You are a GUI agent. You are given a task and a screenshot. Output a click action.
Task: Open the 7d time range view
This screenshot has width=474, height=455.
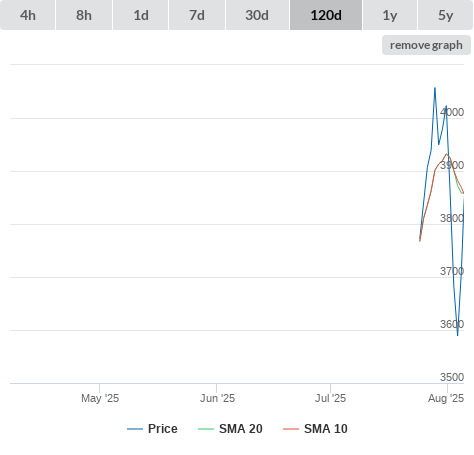coord(197,15)
